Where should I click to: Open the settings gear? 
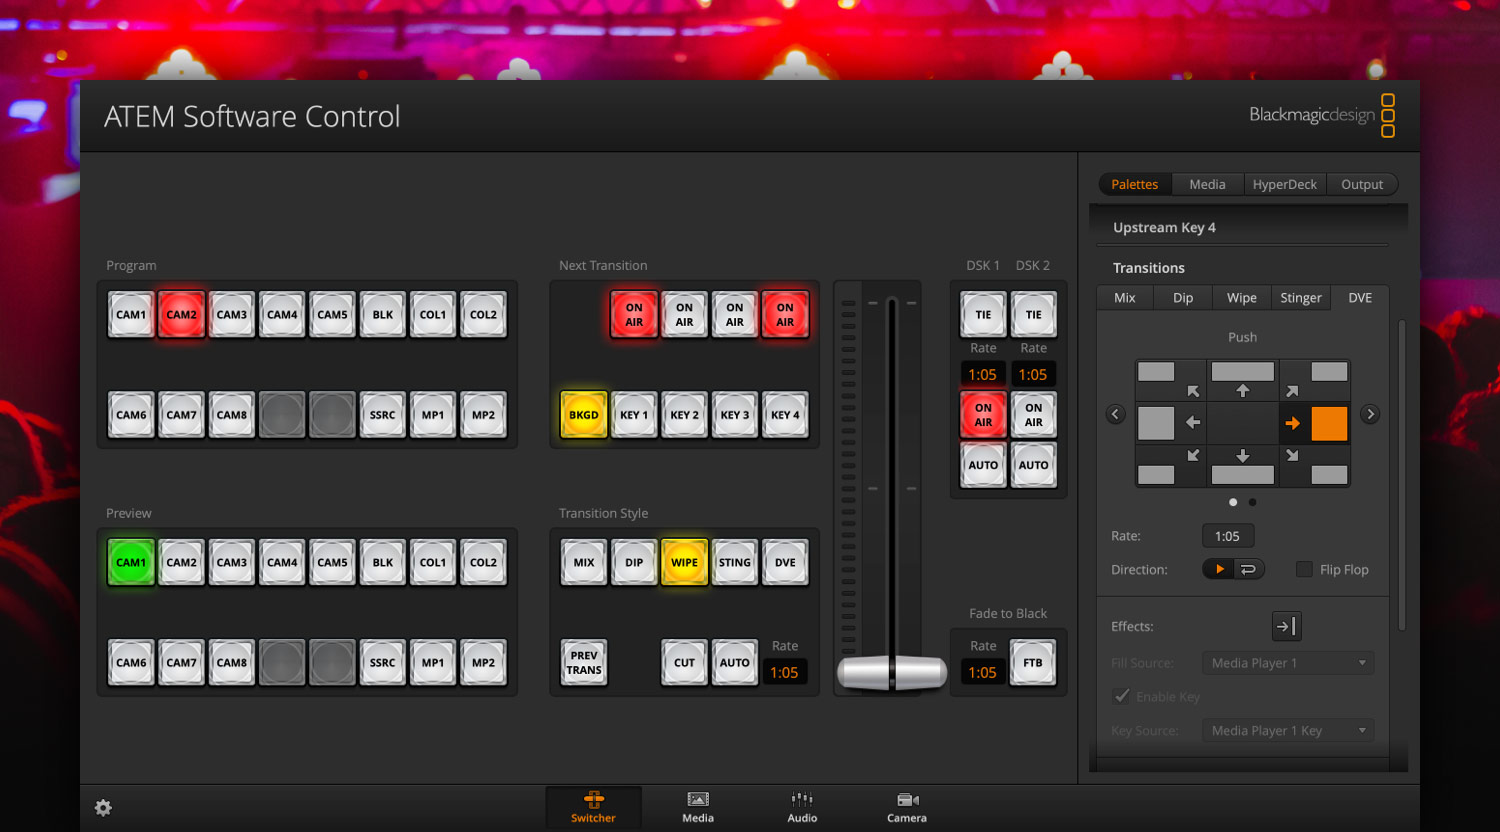coord(103,807)
